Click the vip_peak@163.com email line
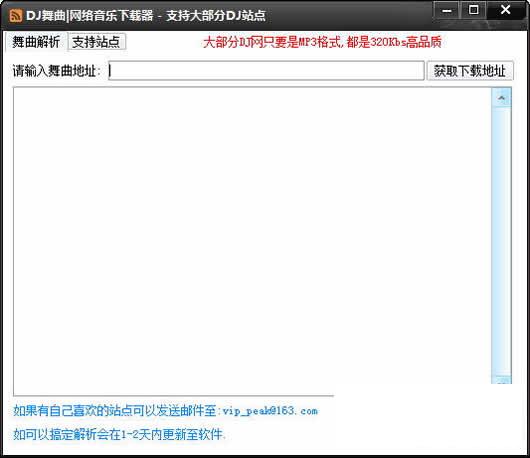530x458 pixels. 165,411
